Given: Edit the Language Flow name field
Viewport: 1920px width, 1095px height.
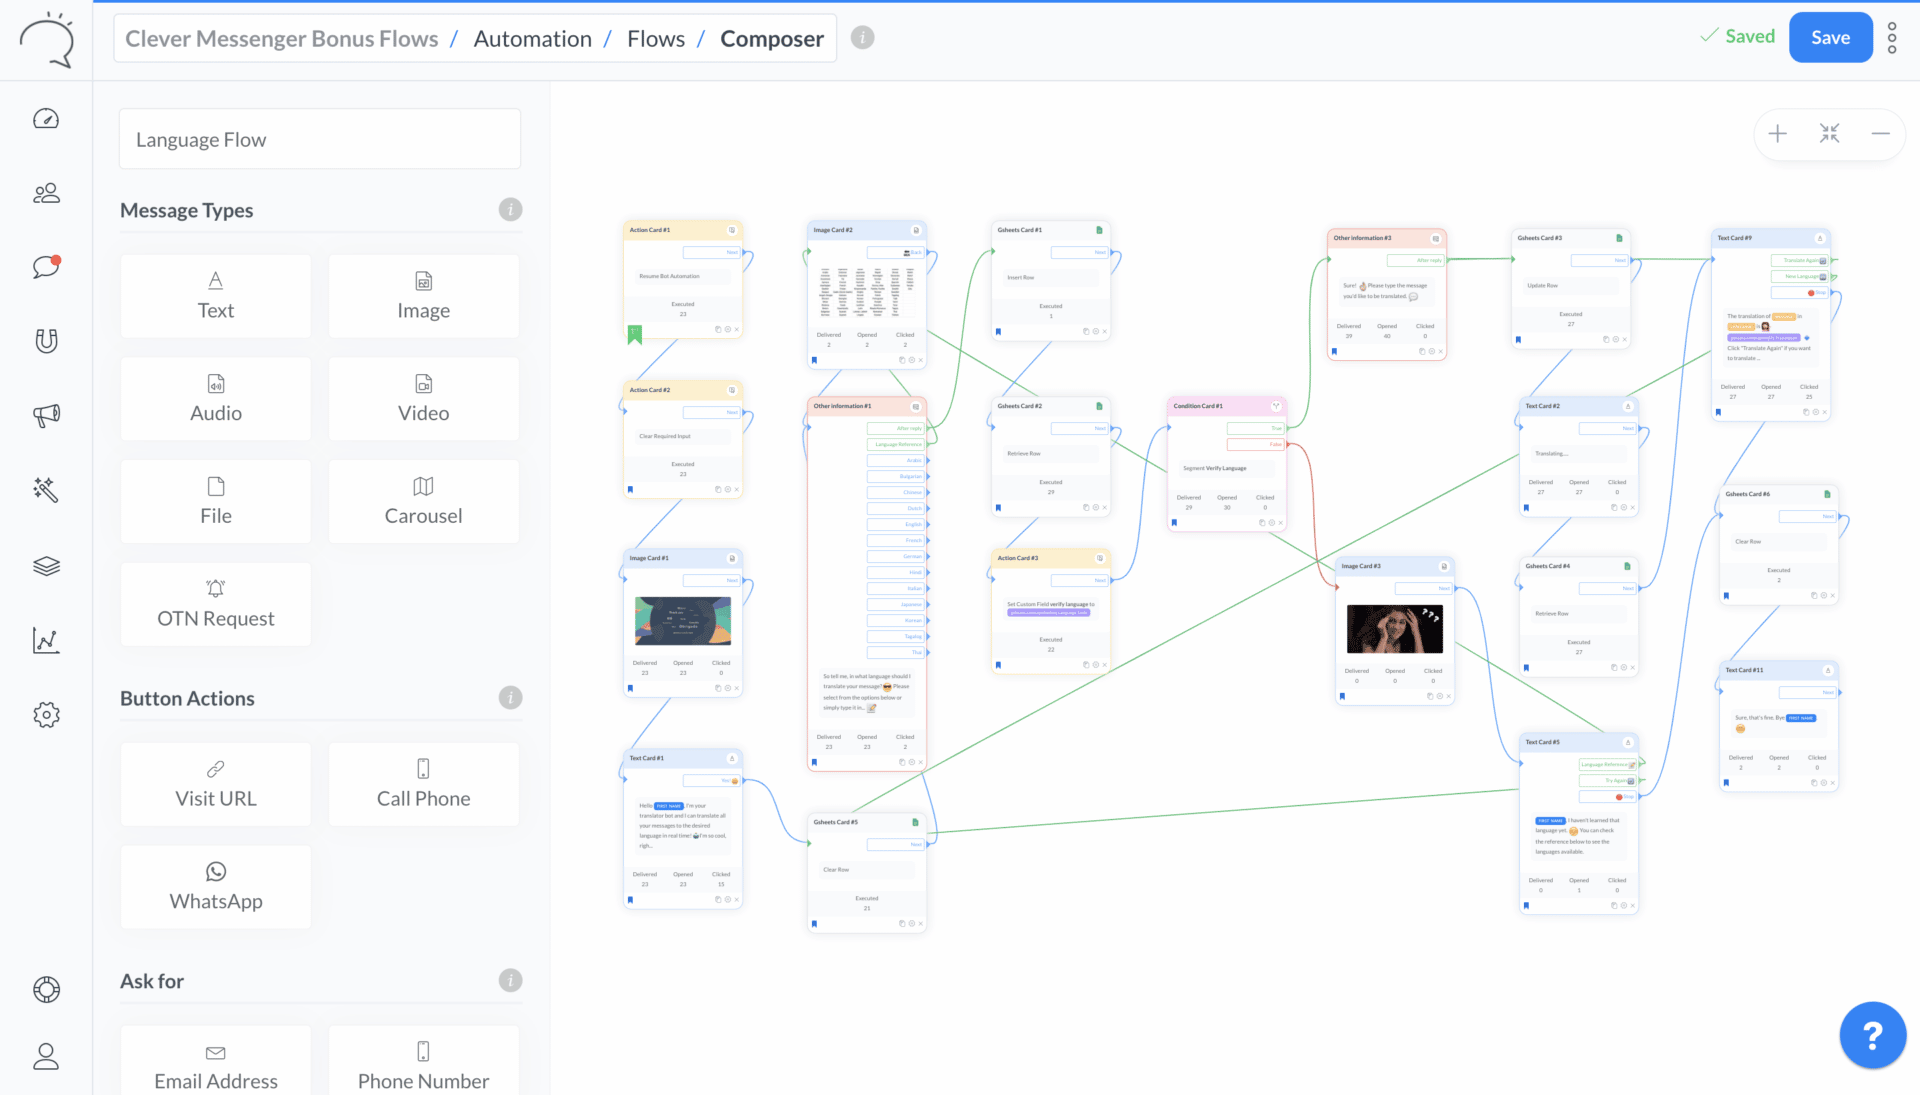Looking at the screenshot, I should 320,140.
